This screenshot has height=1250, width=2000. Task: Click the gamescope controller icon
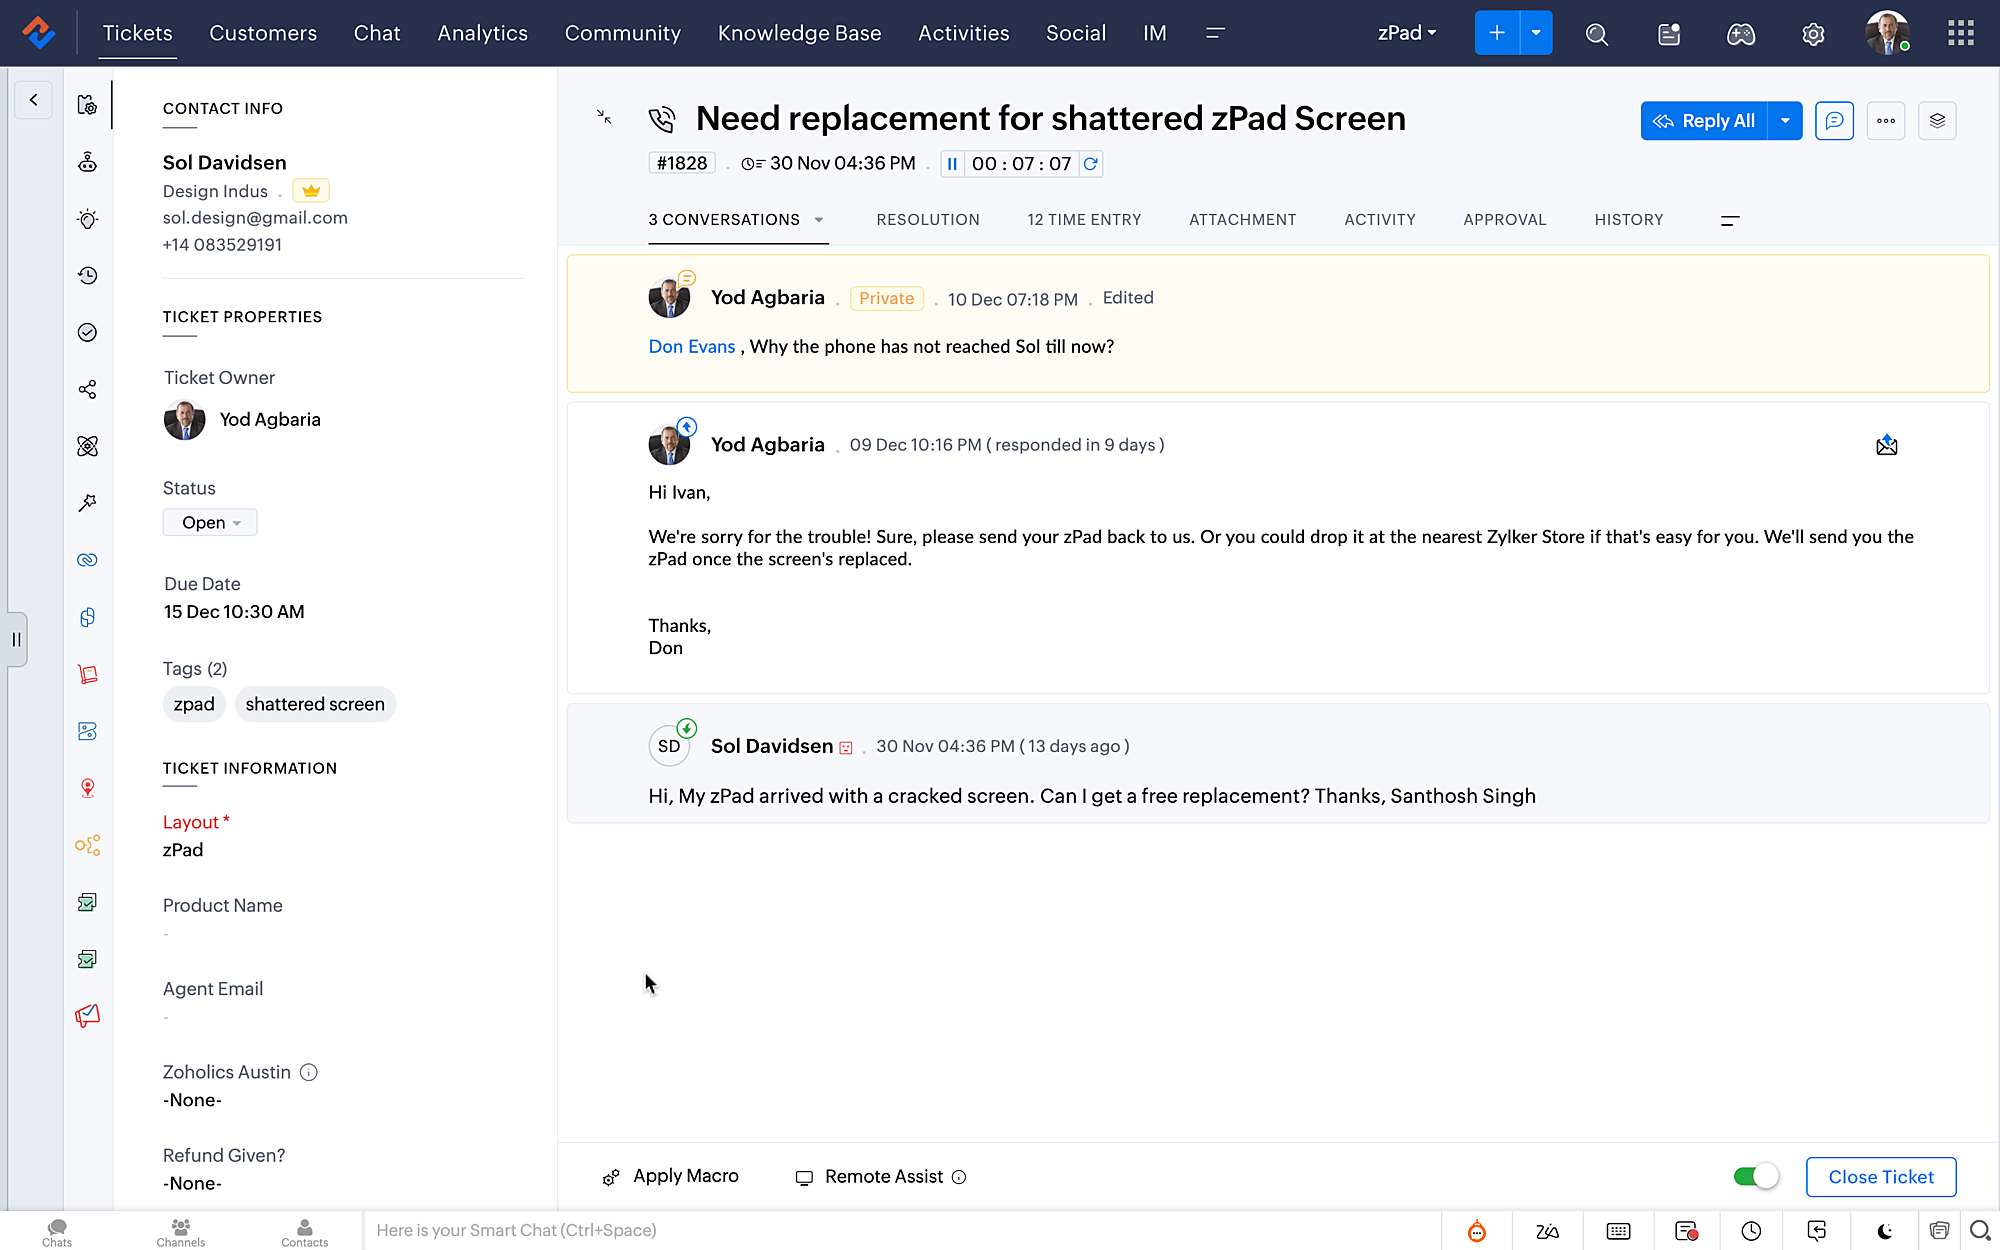pos(1741,34)
